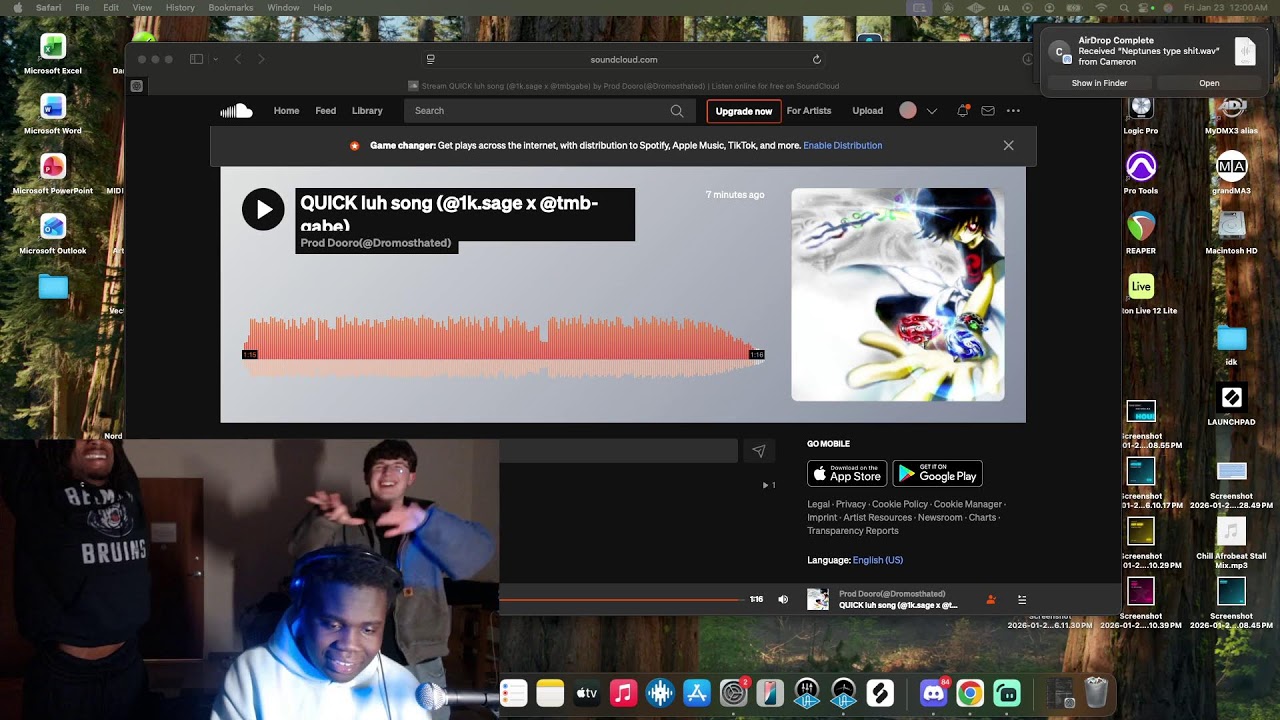Open the Legal footer link

819,504
